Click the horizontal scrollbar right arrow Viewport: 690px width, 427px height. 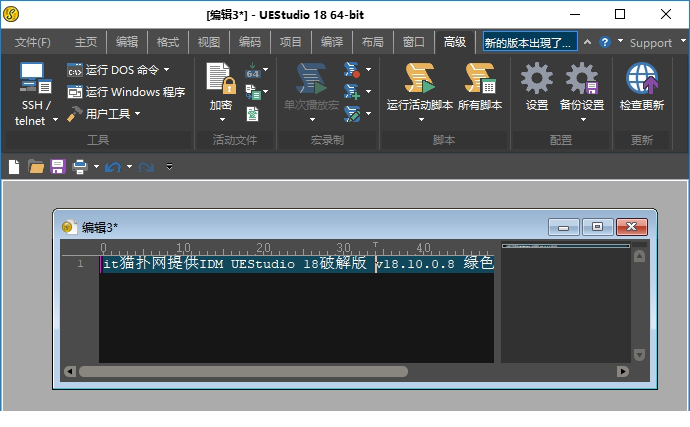tap(622, 372)
